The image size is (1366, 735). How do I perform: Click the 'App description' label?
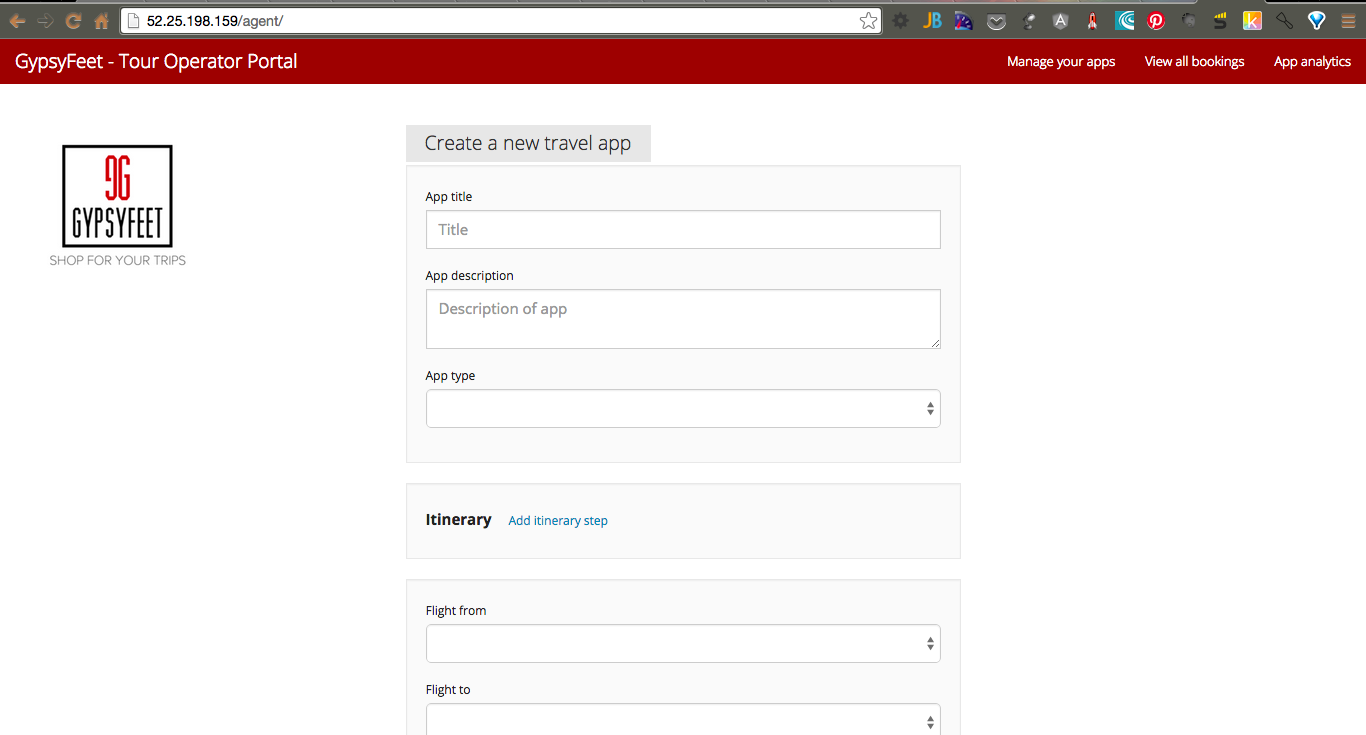tap(469, 275)
